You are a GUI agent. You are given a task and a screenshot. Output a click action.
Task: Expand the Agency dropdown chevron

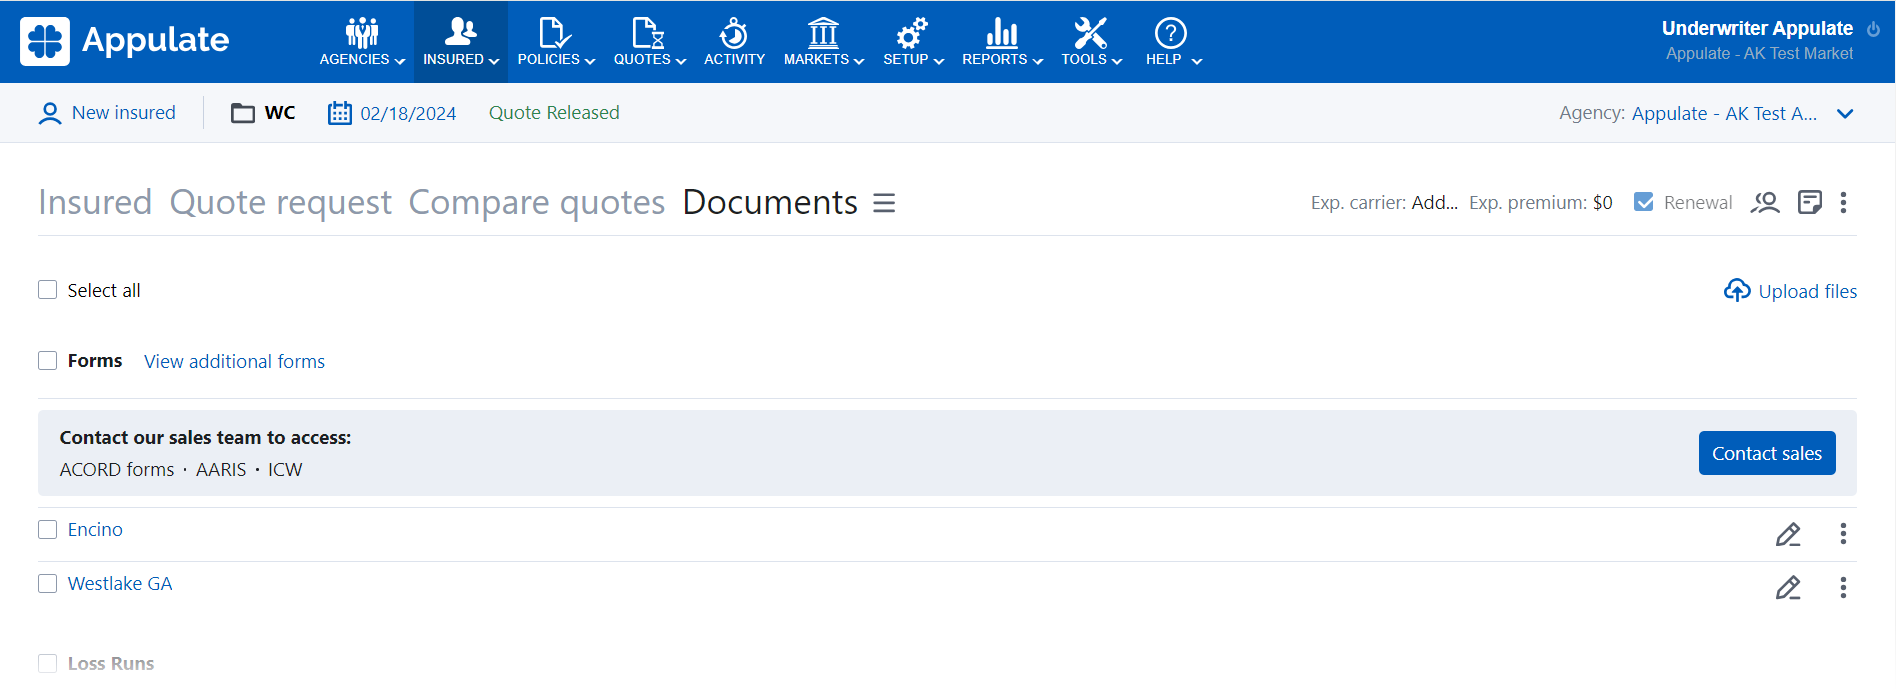(x=1845, y=114)
